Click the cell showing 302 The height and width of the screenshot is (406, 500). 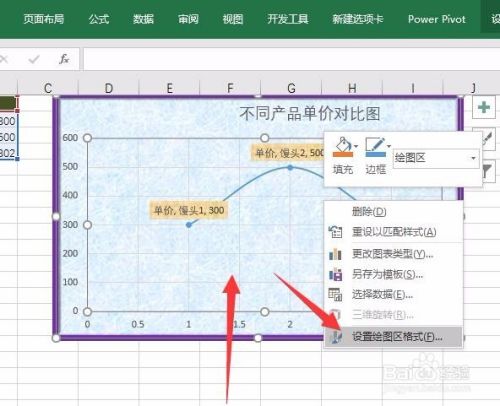tap(8, 153)
